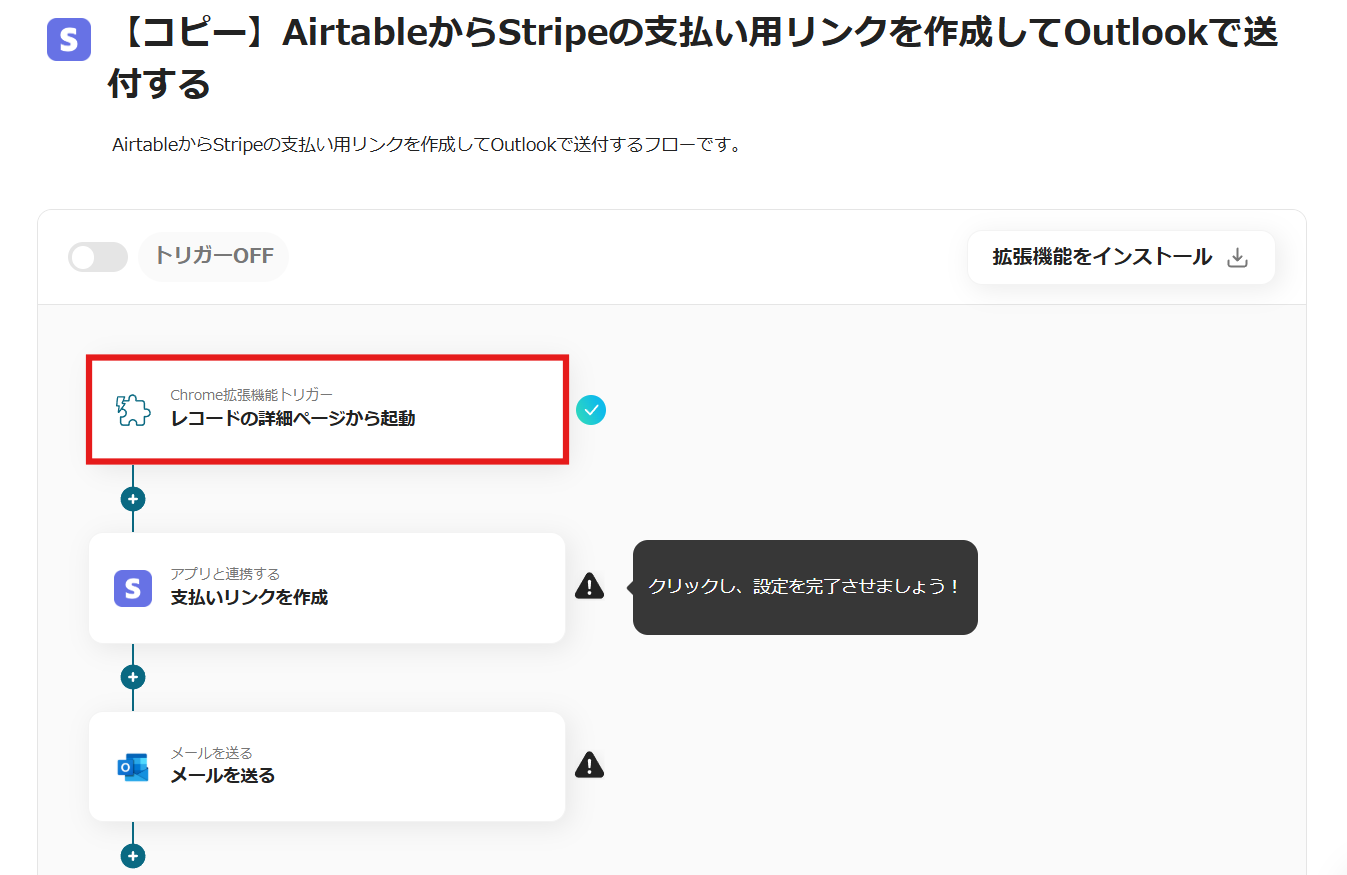Click the アプリと連携する label
Screen dimensions: 1347x875
click(225, 574)
